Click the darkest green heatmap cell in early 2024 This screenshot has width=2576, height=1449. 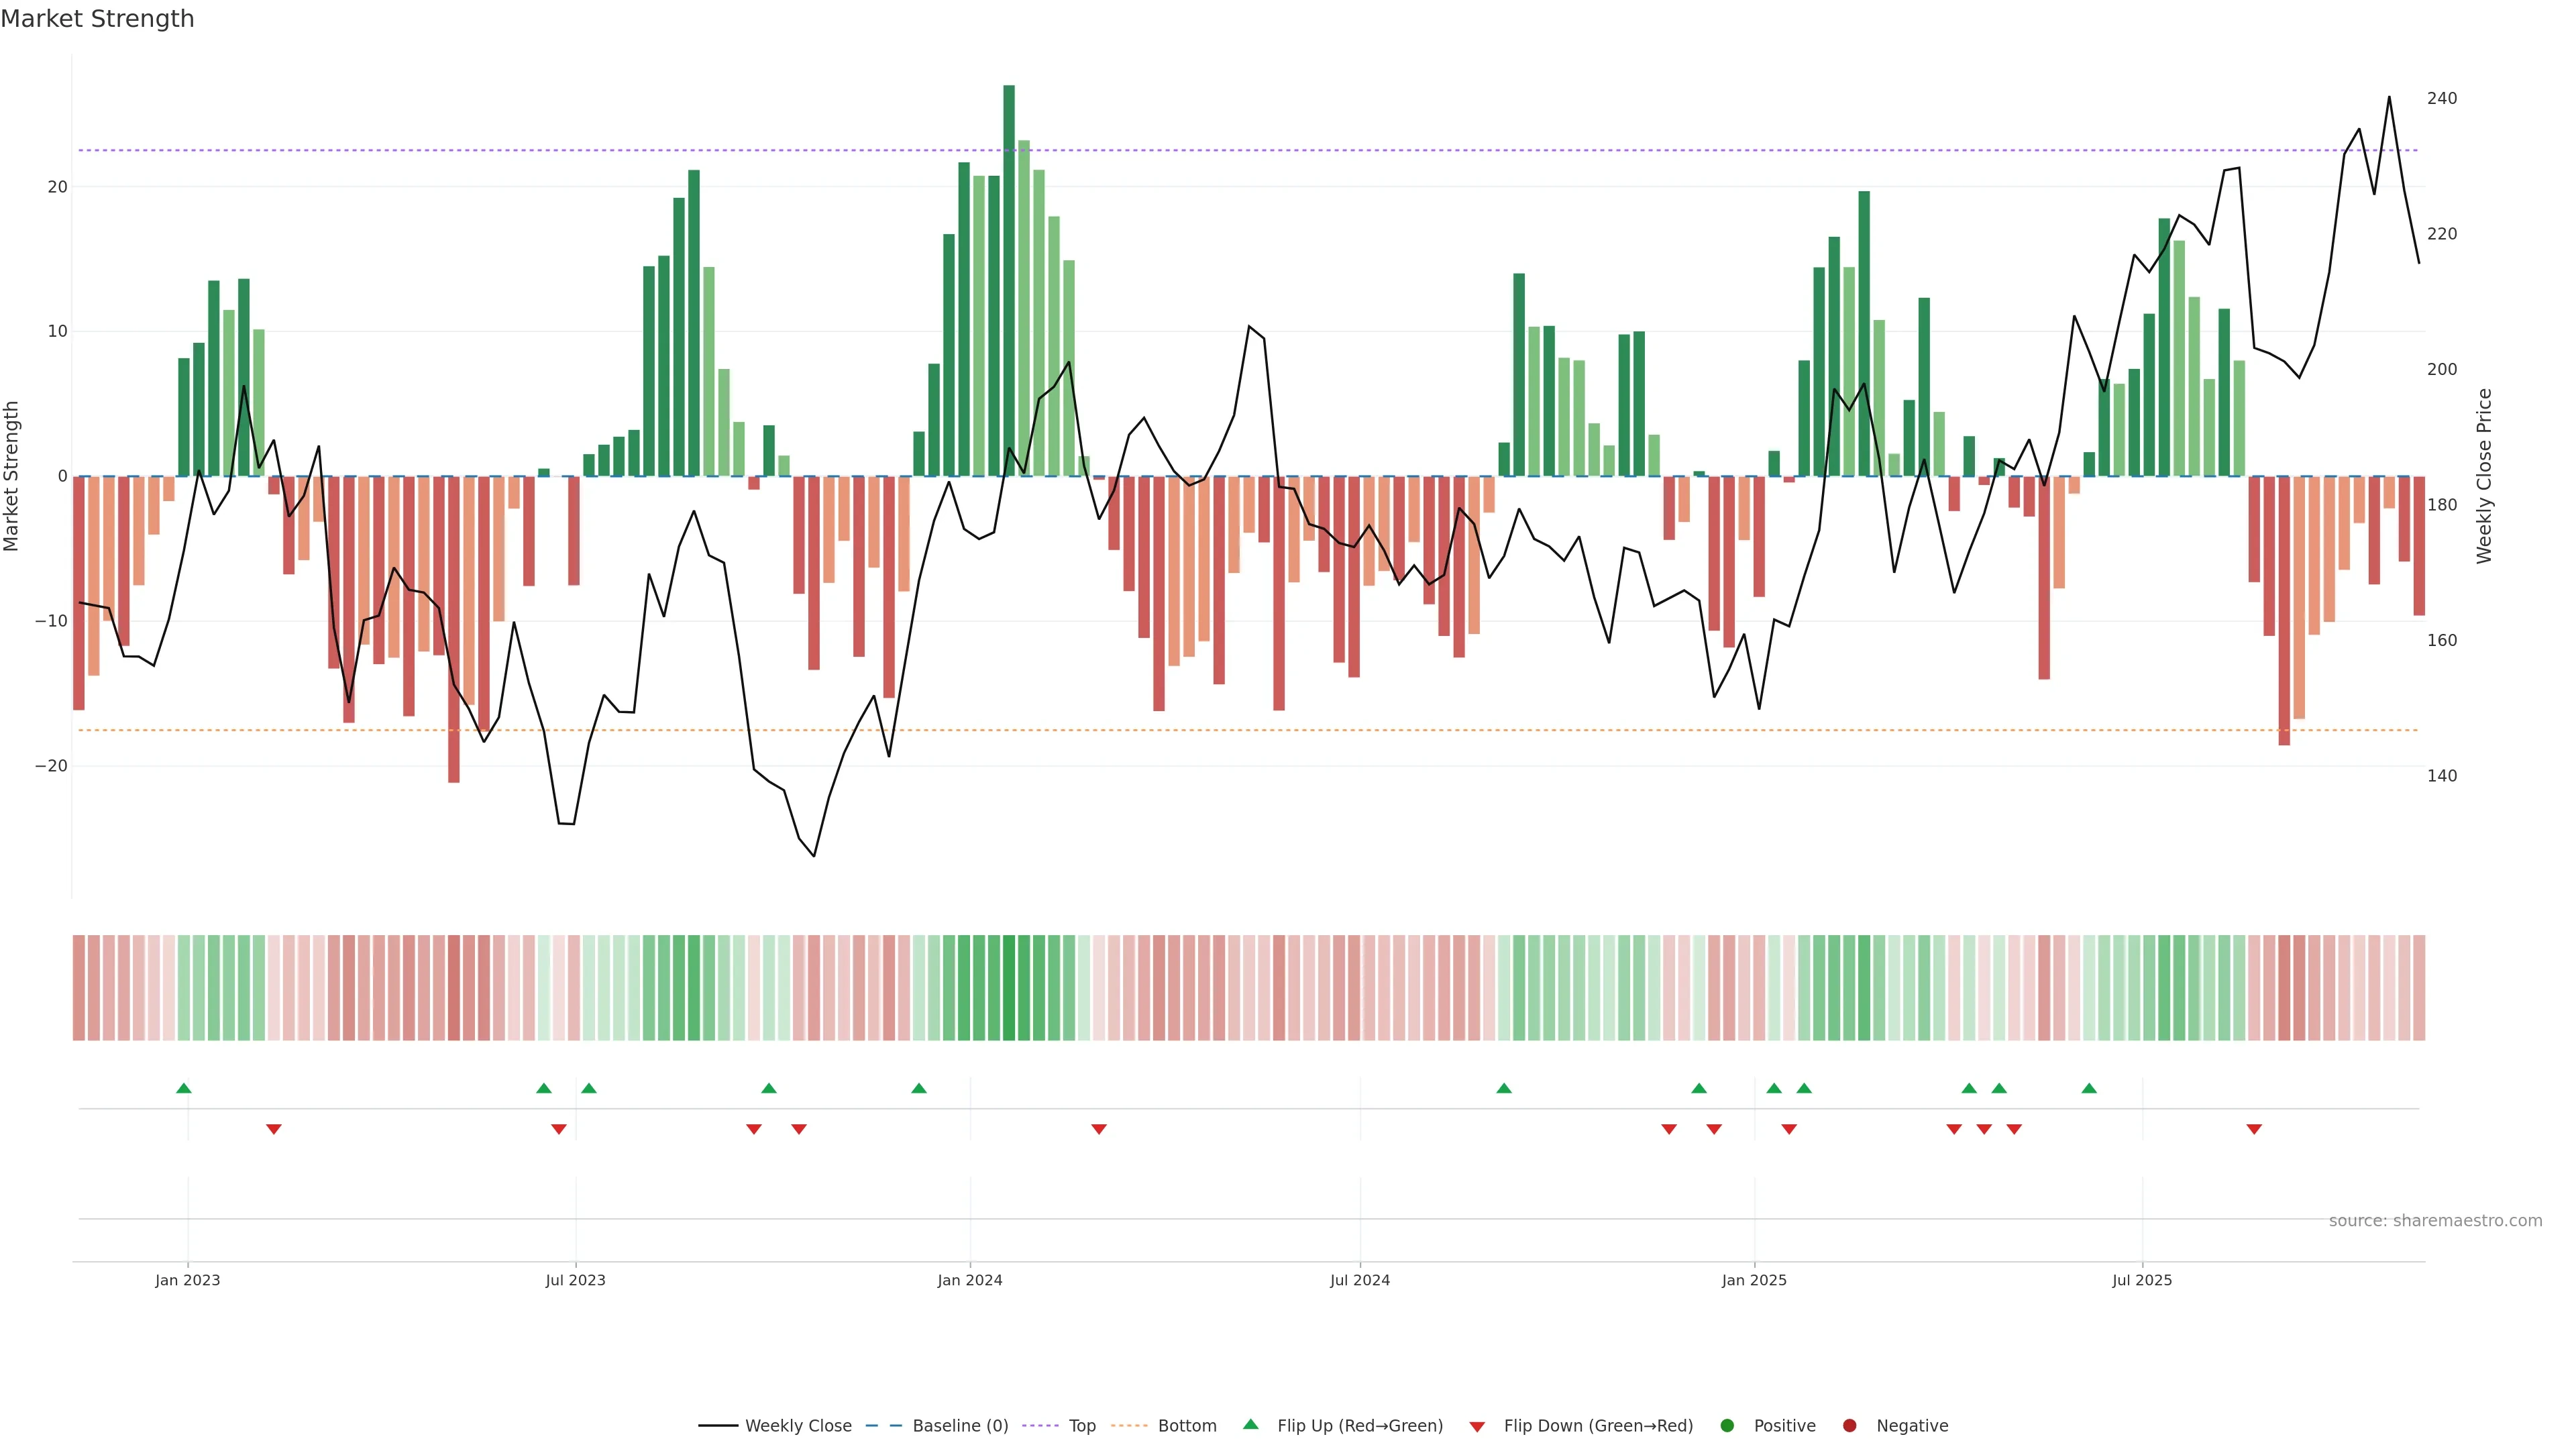coord(1009,988)
